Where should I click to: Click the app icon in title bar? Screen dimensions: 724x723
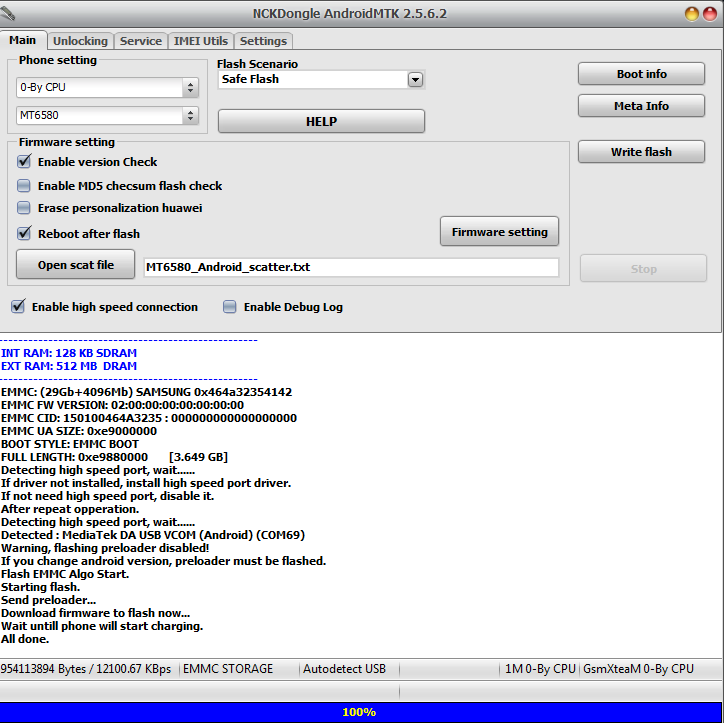coord(12,14)
